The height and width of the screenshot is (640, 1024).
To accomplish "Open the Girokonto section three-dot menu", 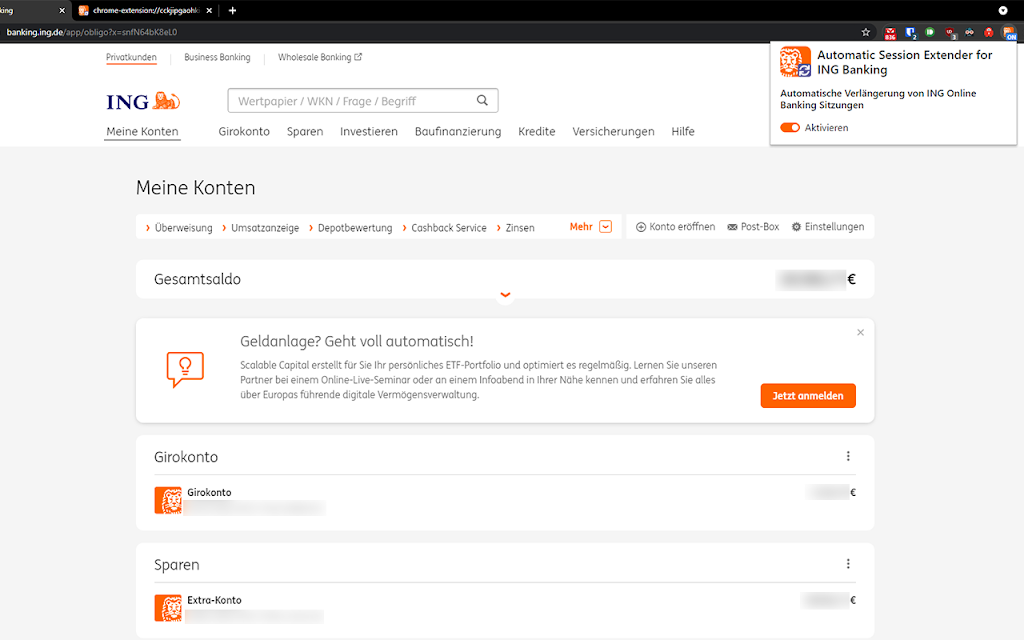I will (848, 456).
